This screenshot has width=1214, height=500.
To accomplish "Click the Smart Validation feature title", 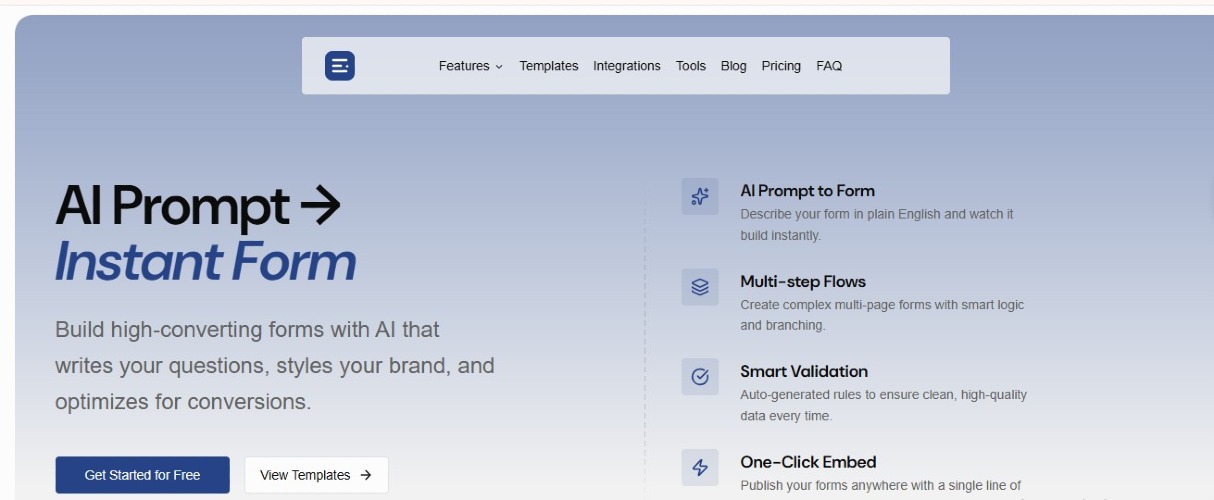I will click(803, 371).
